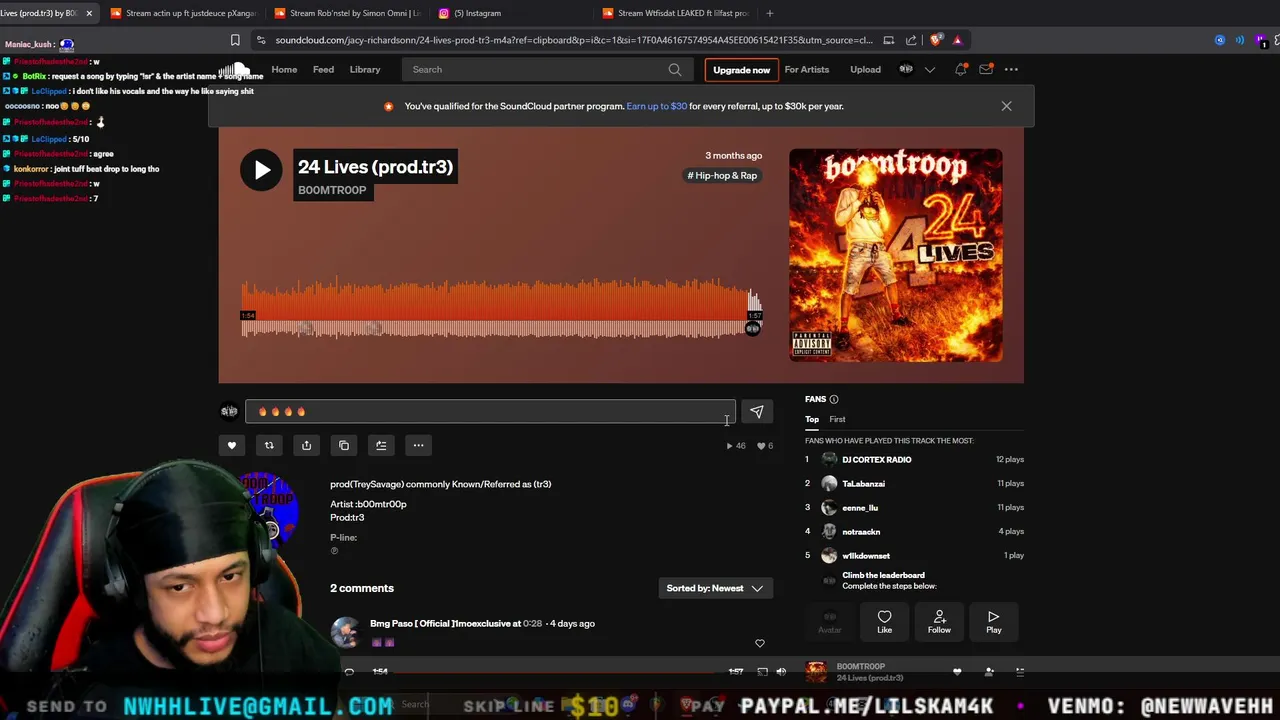Screen dimensions: 1280x720
Task: Expand the Sorted by: Newest dropdown
Action: (x=715, y=588)
